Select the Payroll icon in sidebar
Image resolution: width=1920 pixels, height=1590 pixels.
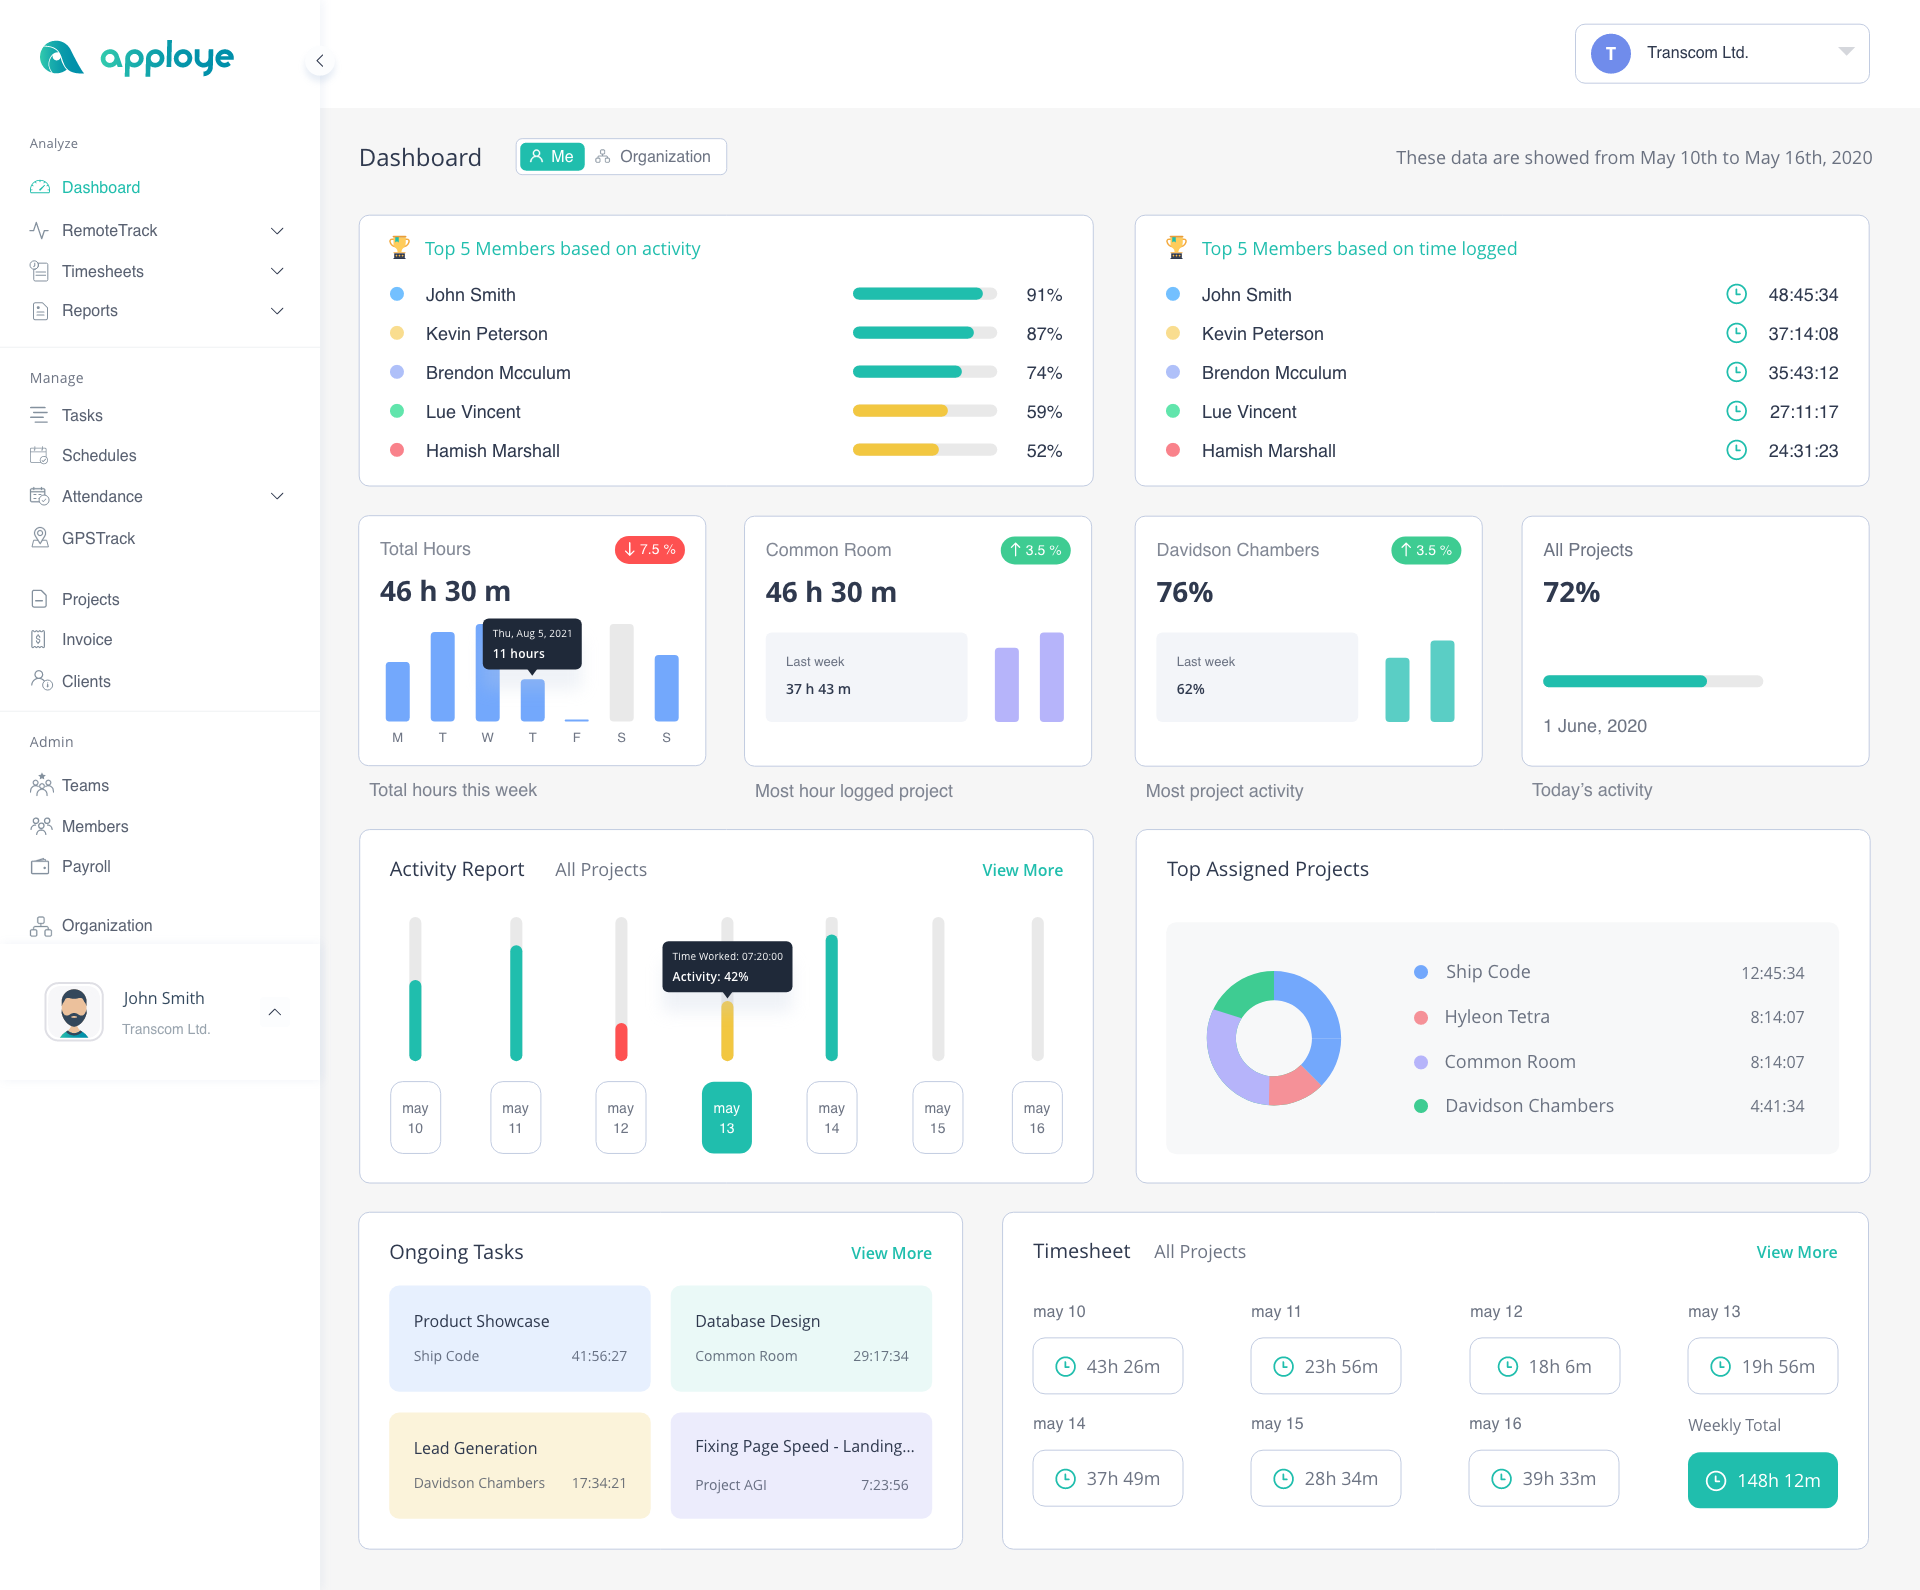pyautogui.click(x=43, y=866)
